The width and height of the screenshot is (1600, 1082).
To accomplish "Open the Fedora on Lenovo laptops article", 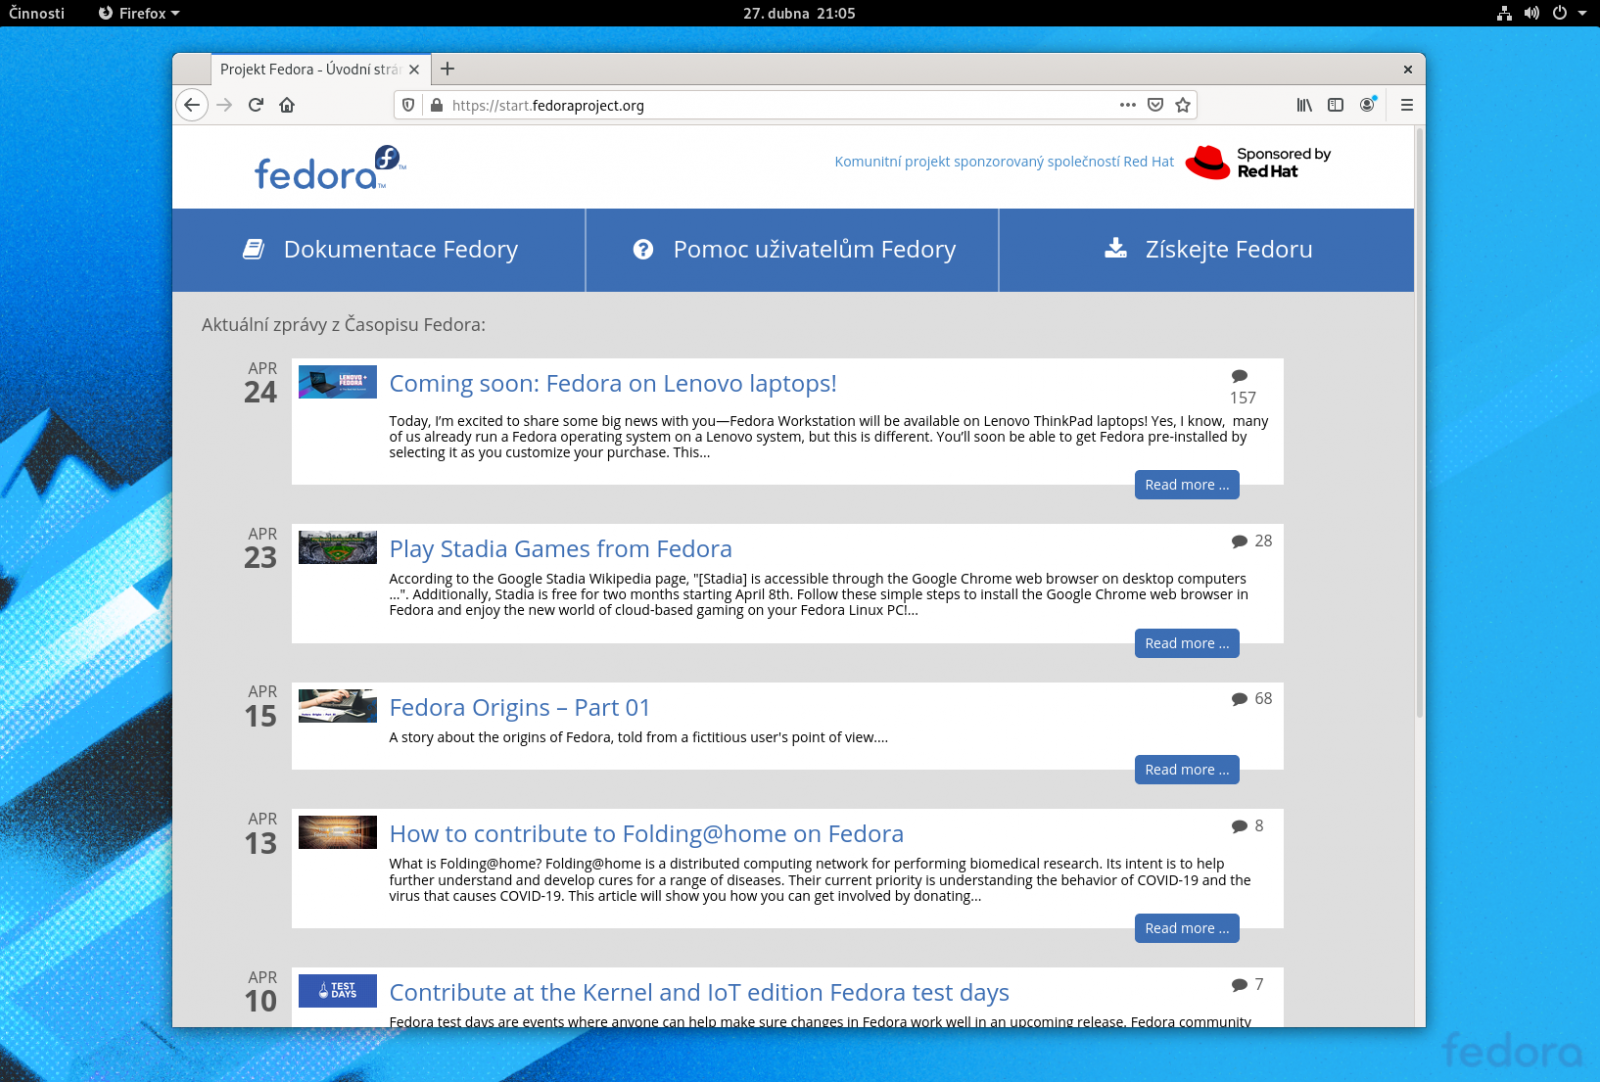I will point(613,383).
